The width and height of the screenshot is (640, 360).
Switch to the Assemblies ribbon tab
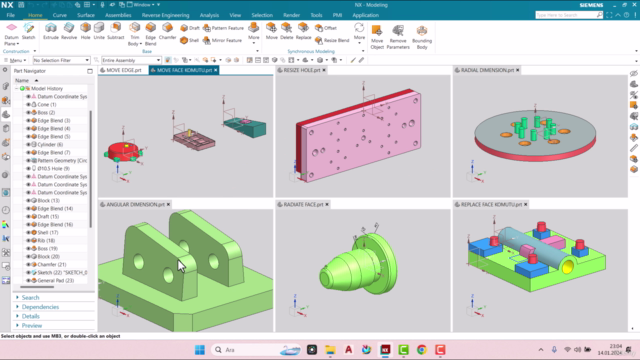pos(118,15)
